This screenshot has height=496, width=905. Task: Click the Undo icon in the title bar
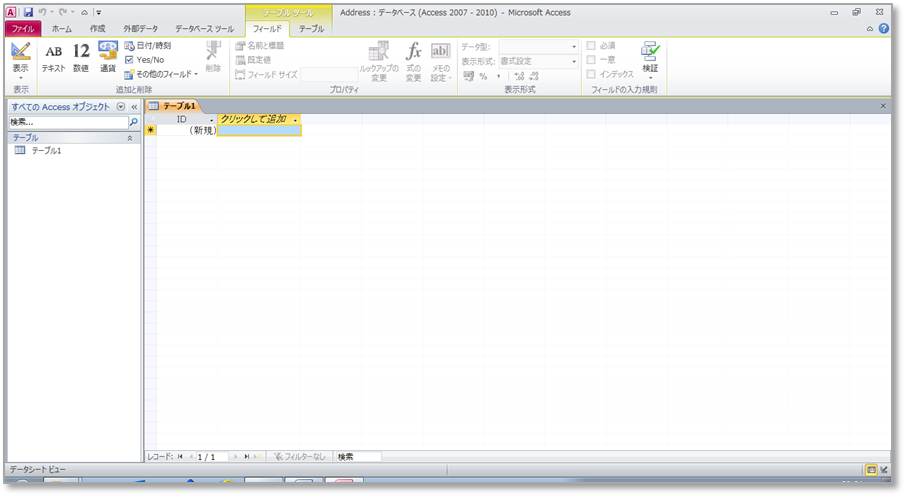43,12
